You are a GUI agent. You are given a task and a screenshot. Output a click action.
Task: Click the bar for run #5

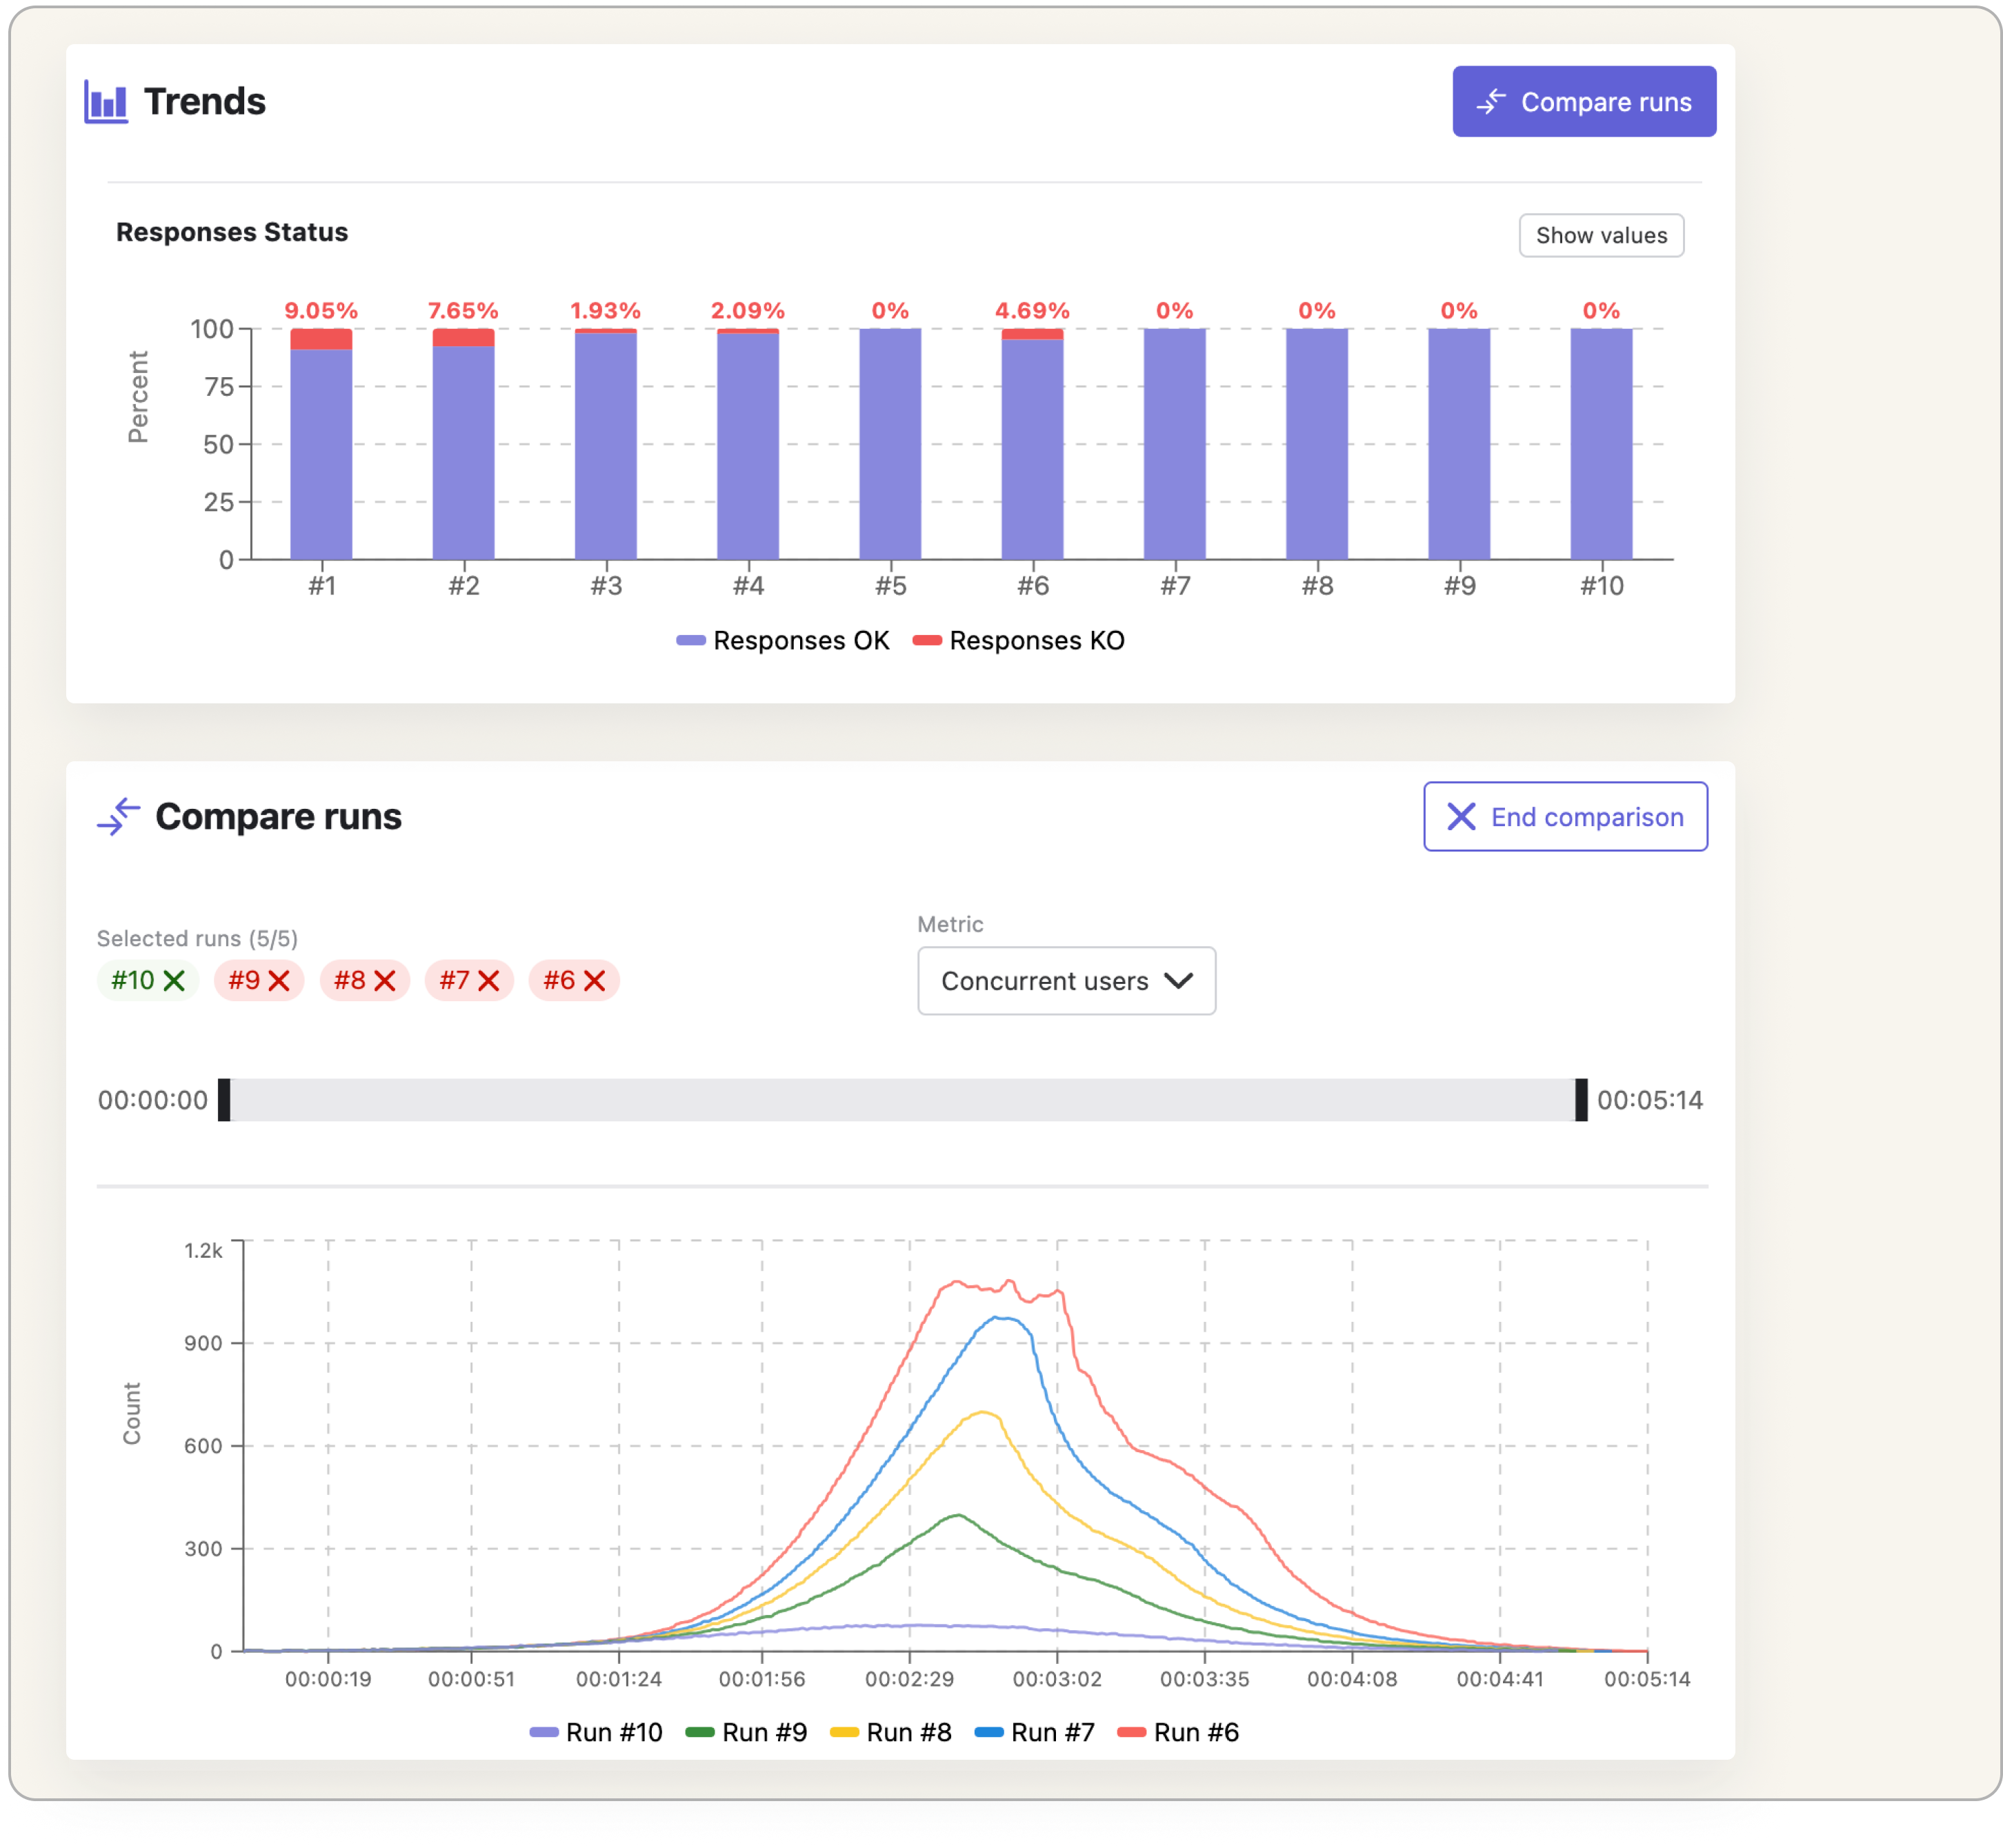click(890, 443)
